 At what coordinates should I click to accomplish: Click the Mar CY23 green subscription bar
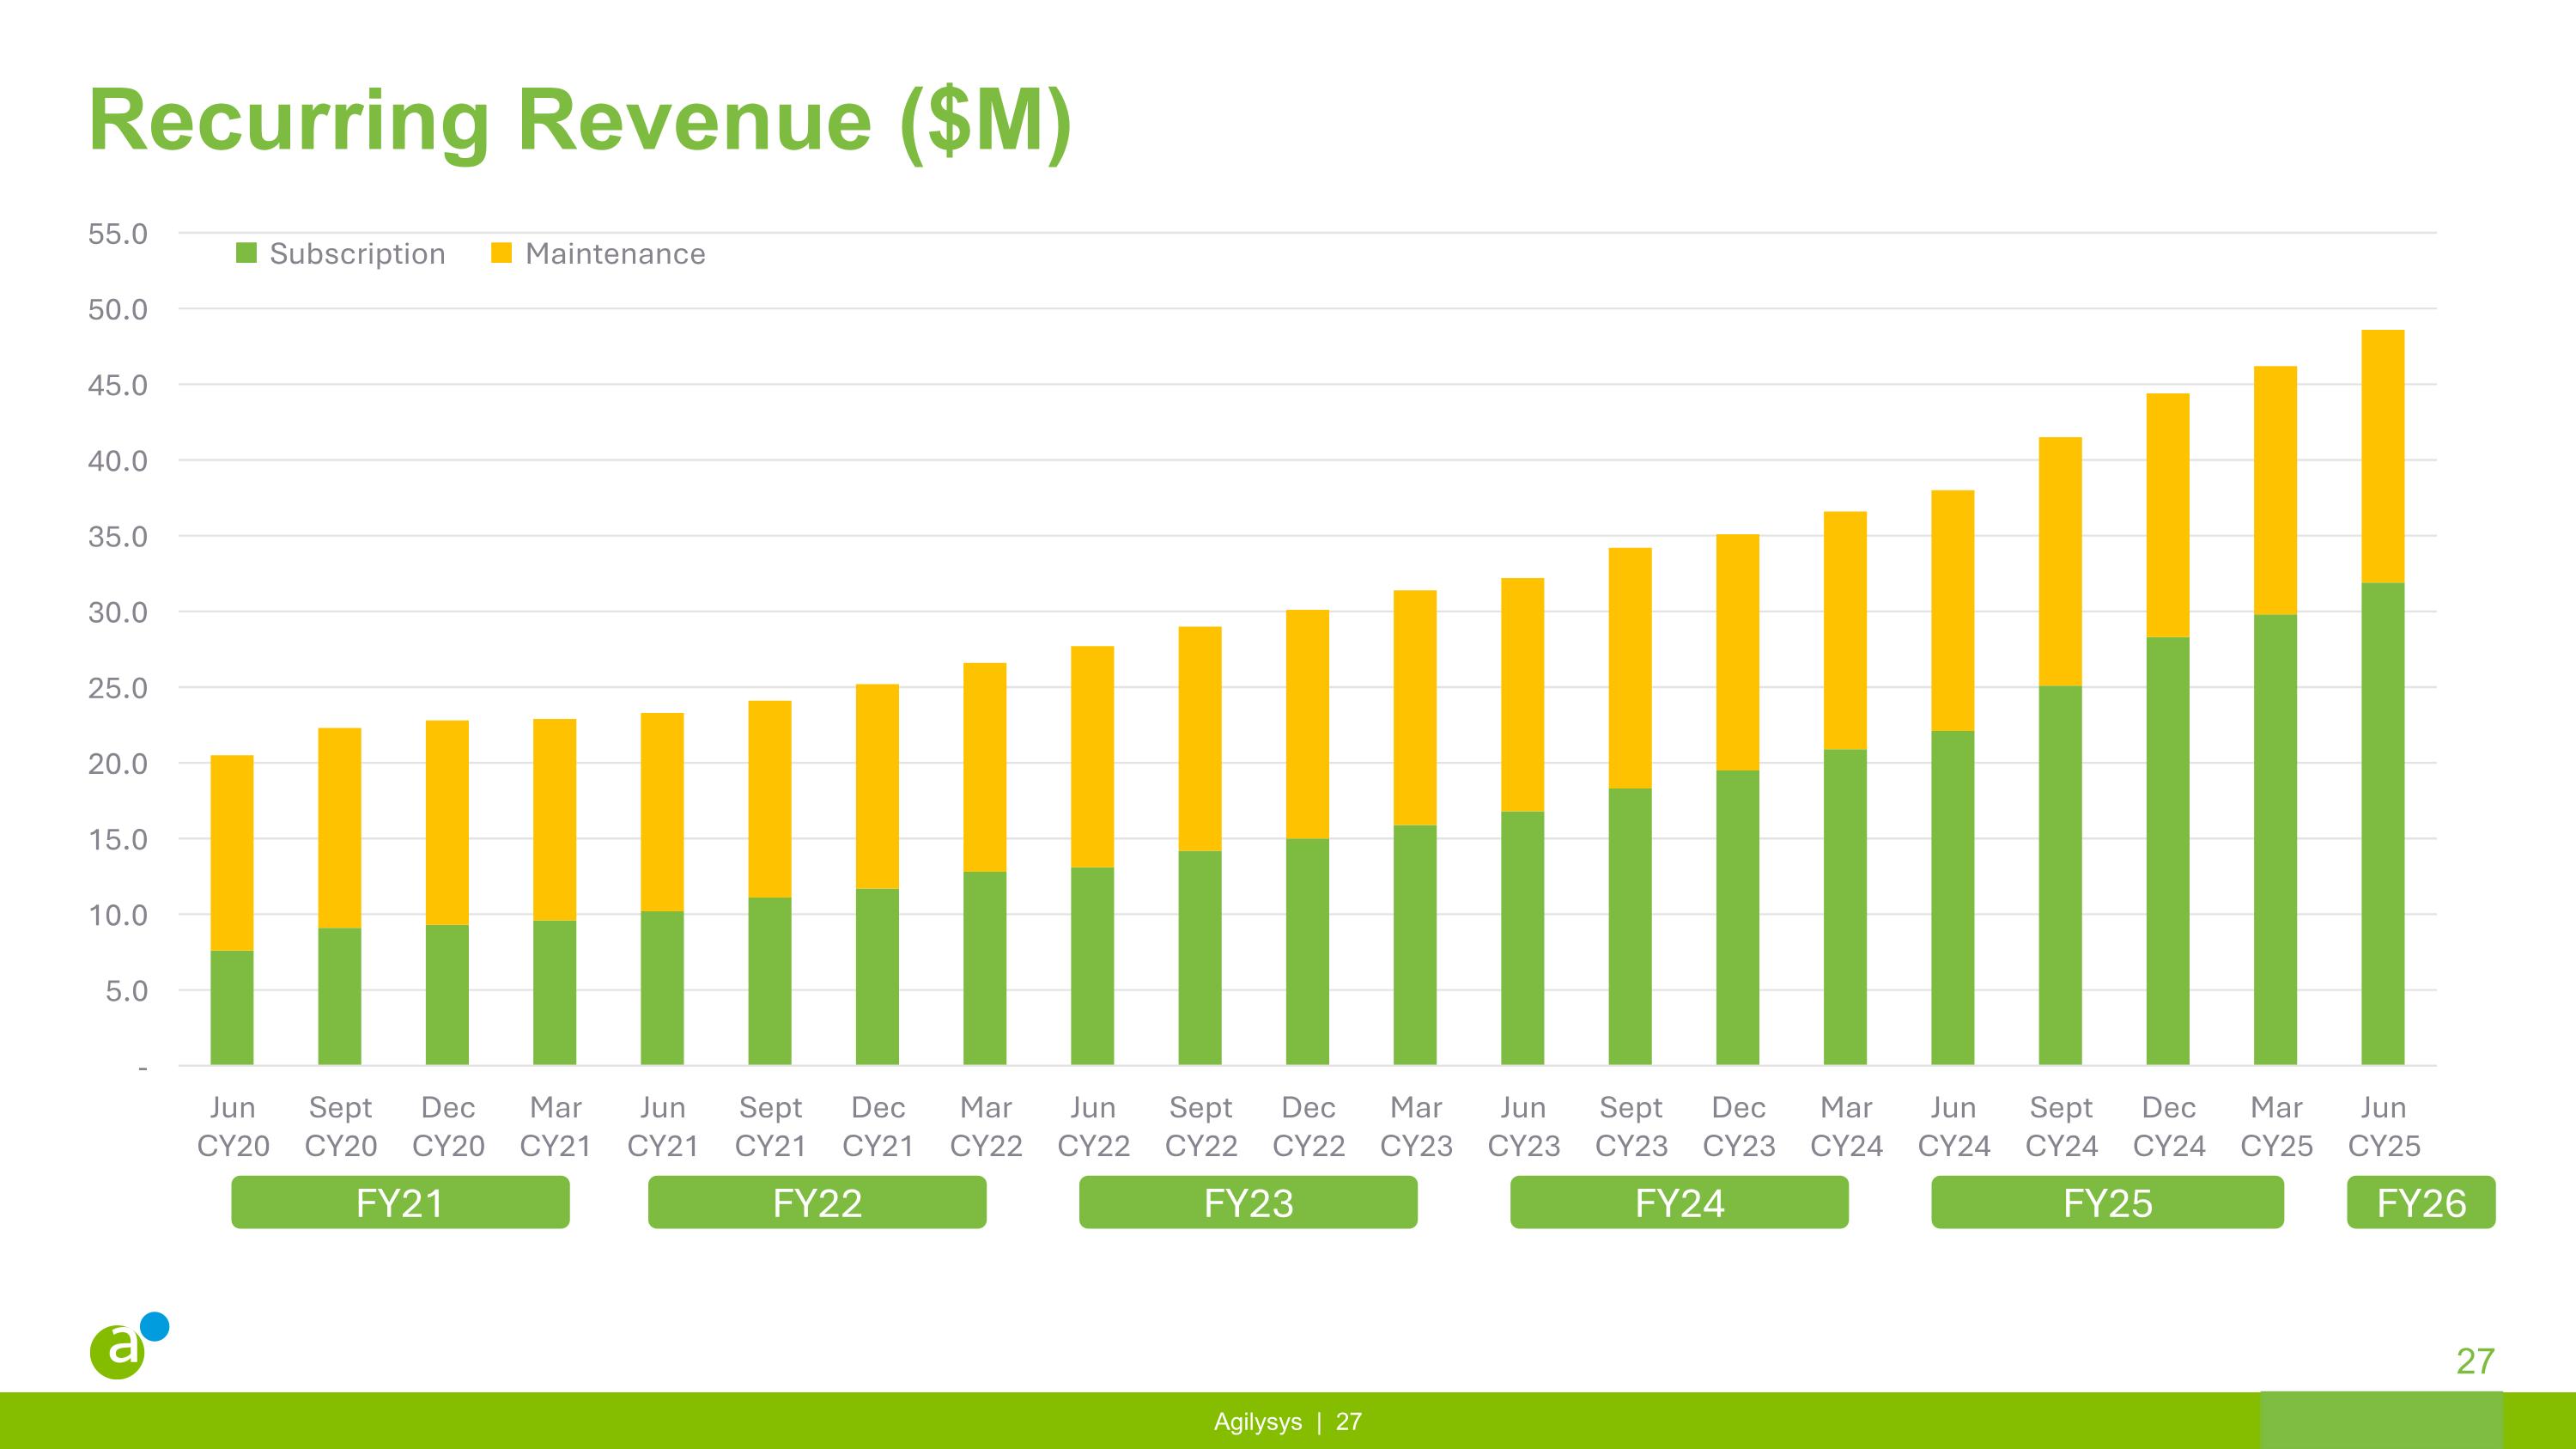point(1415,945)
